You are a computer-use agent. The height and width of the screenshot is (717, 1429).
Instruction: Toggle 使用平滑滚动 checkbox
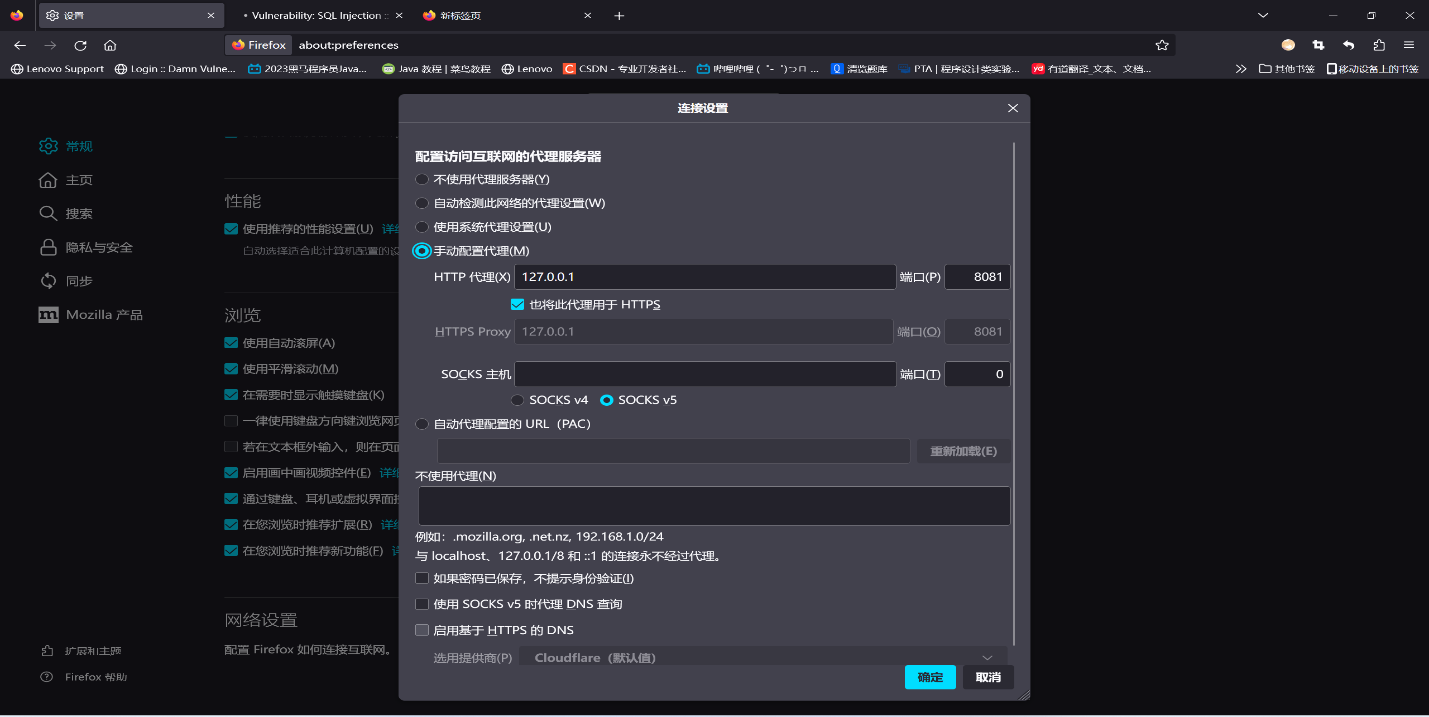231,369
